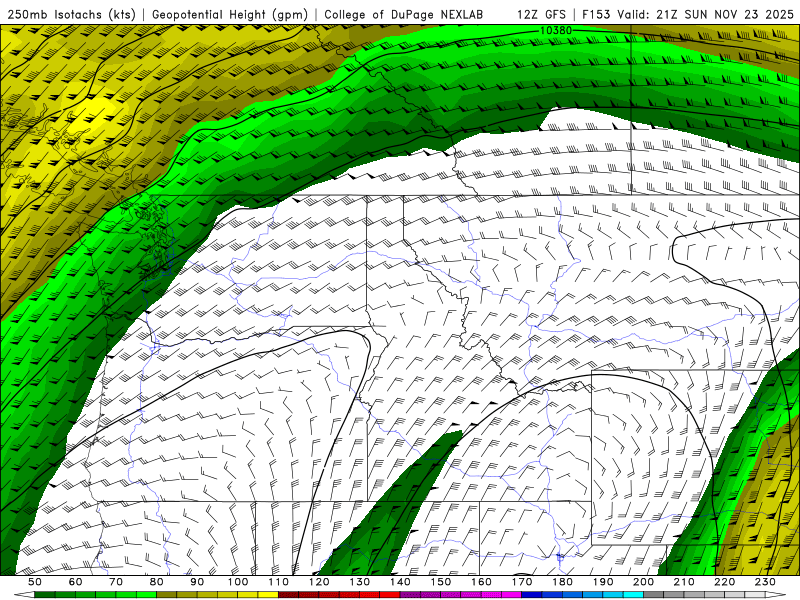The image size is (800, 600).
Task: Click the legend value 70
Action: click(x=116, y=582)
